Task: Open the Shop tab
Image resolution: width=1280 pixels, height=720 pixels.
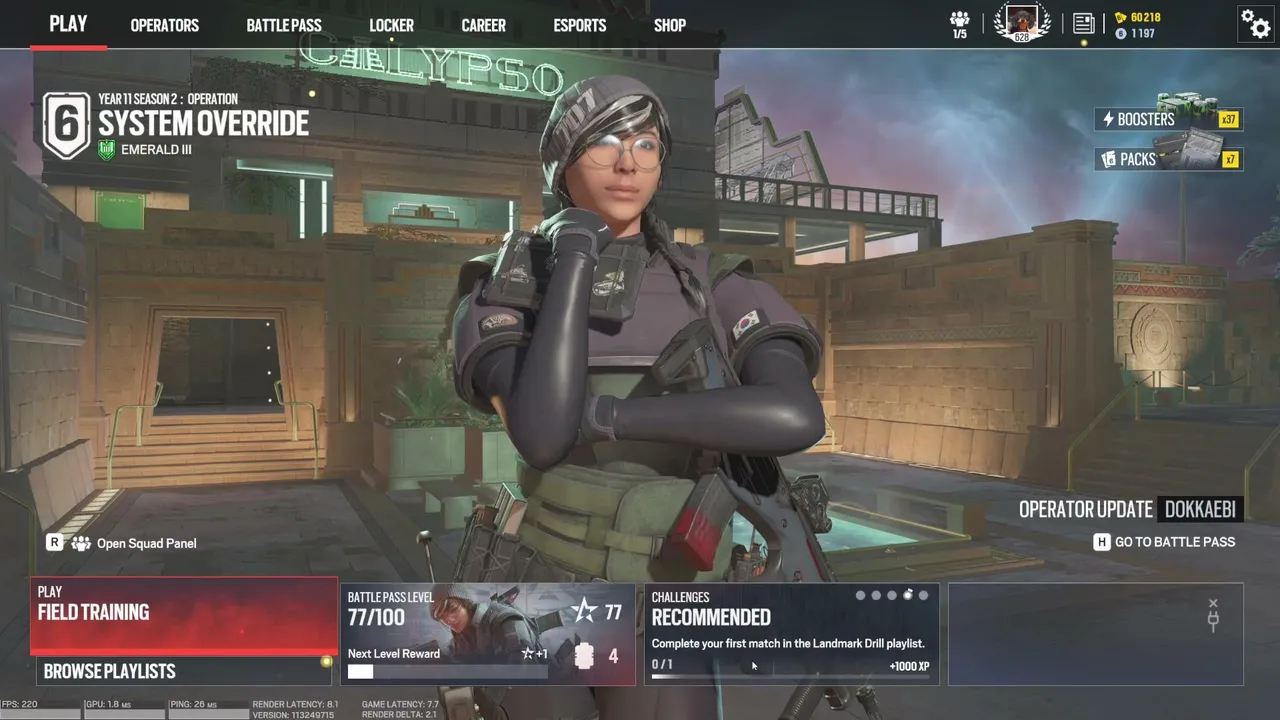Action: coord(670,25)
